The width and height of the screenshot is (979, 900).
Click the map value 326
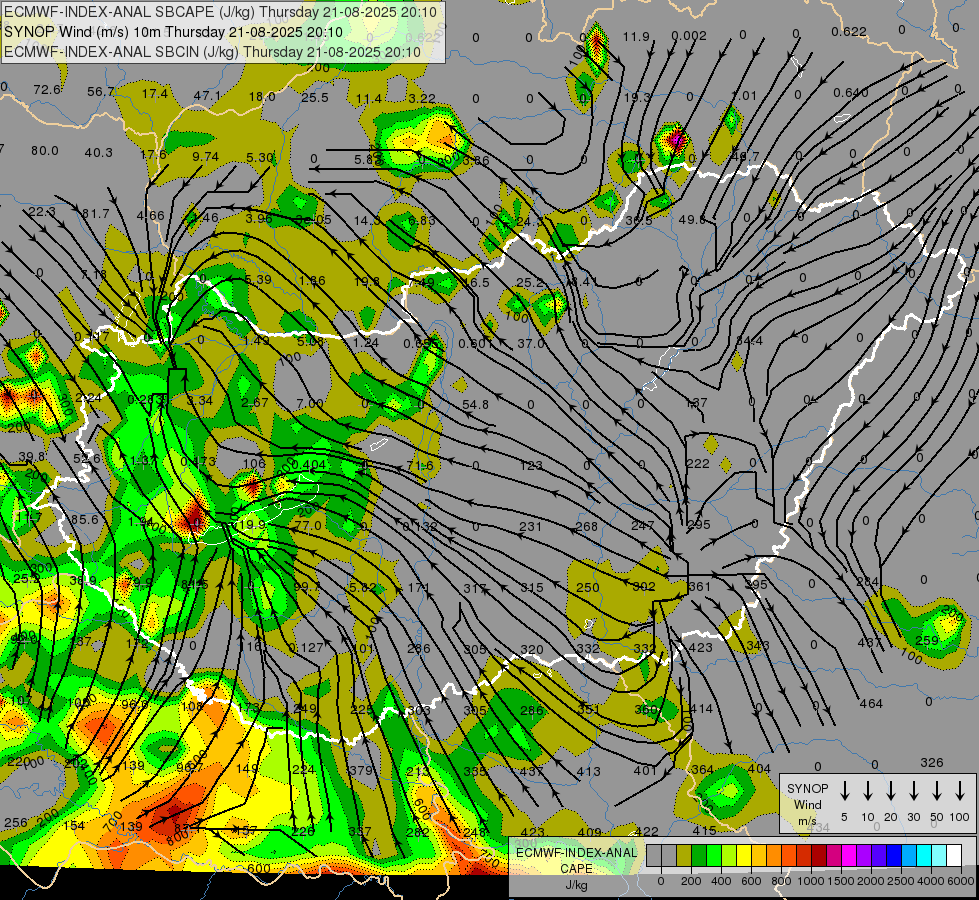(x=932, y=763)
